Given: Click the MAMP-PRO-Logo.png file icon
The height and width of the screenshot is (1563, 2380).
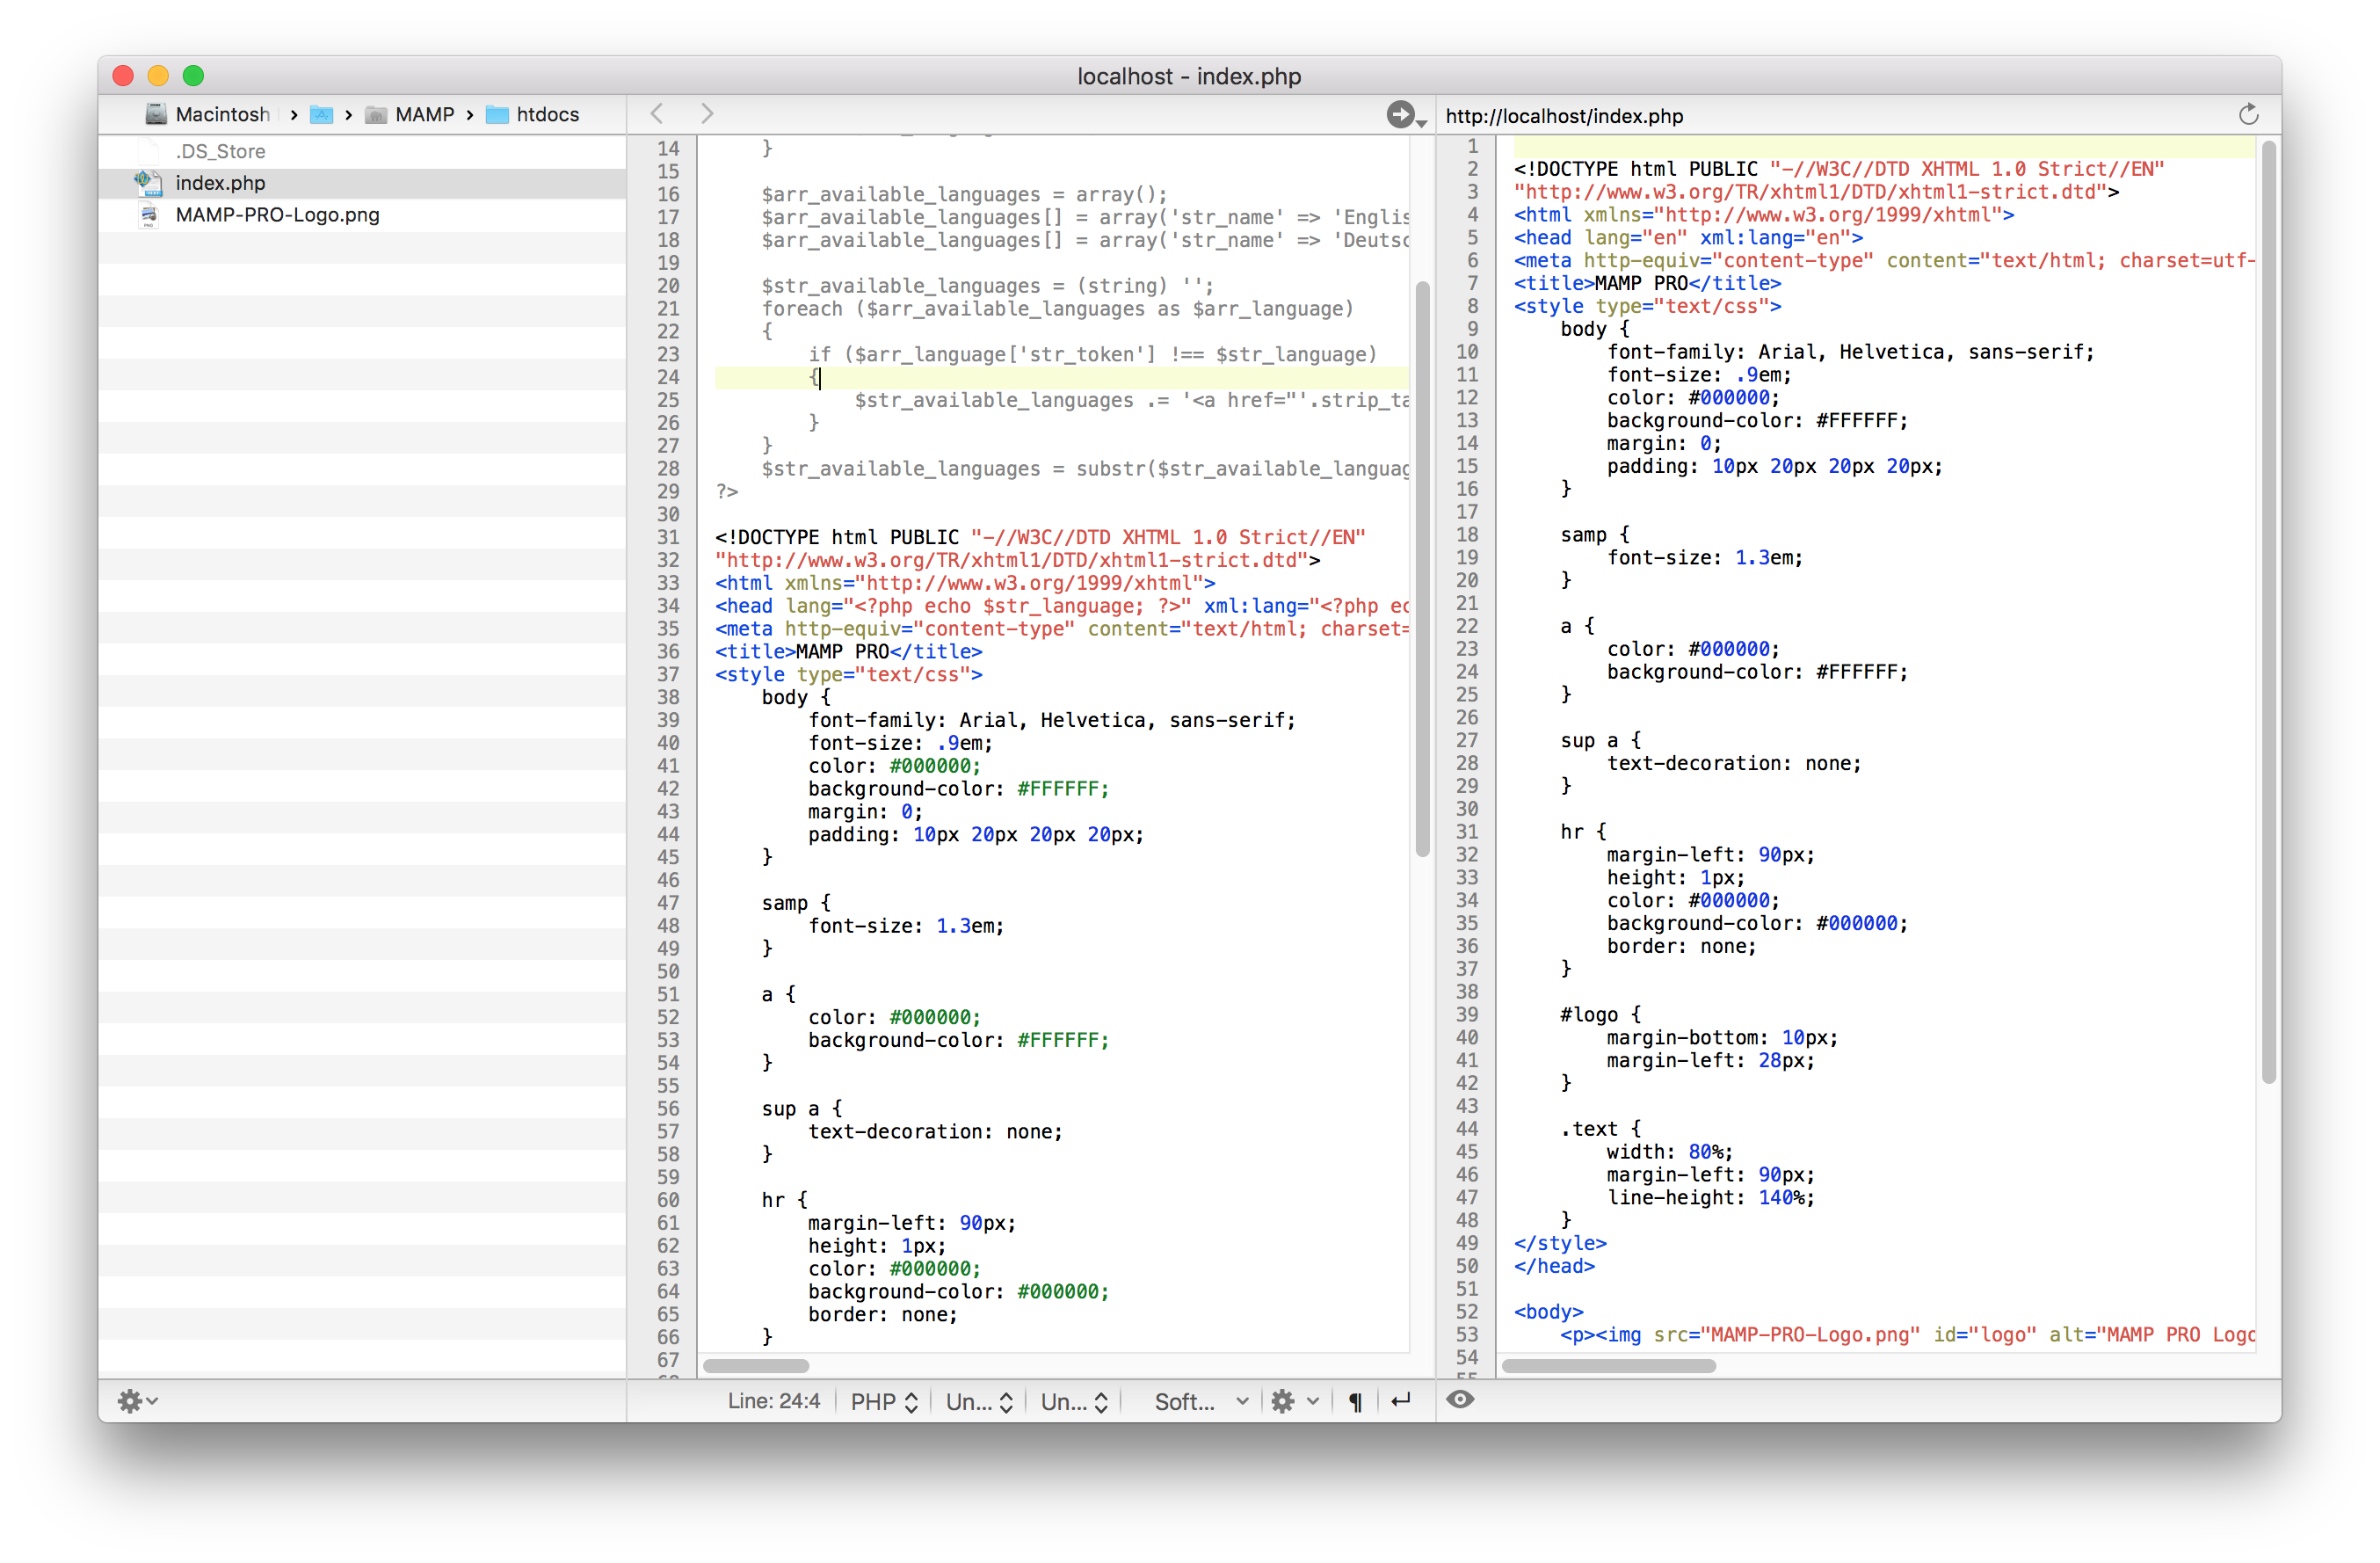Looking at the screenshot, I should pos(148,215).
